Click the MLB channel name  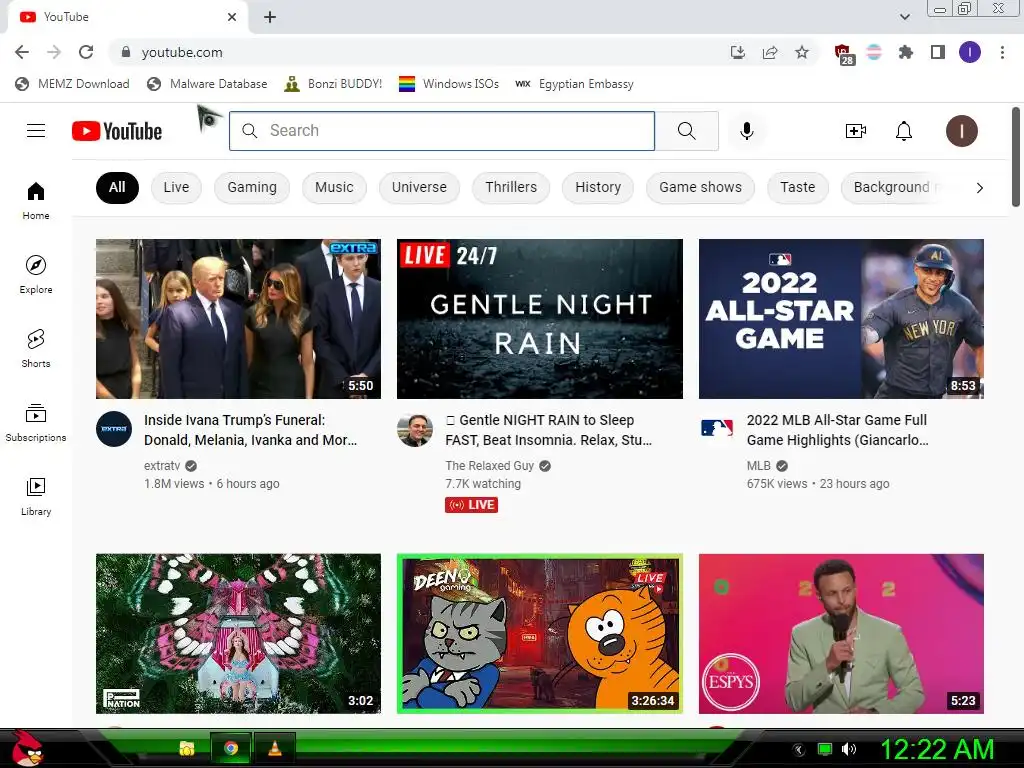coord(759,466)
